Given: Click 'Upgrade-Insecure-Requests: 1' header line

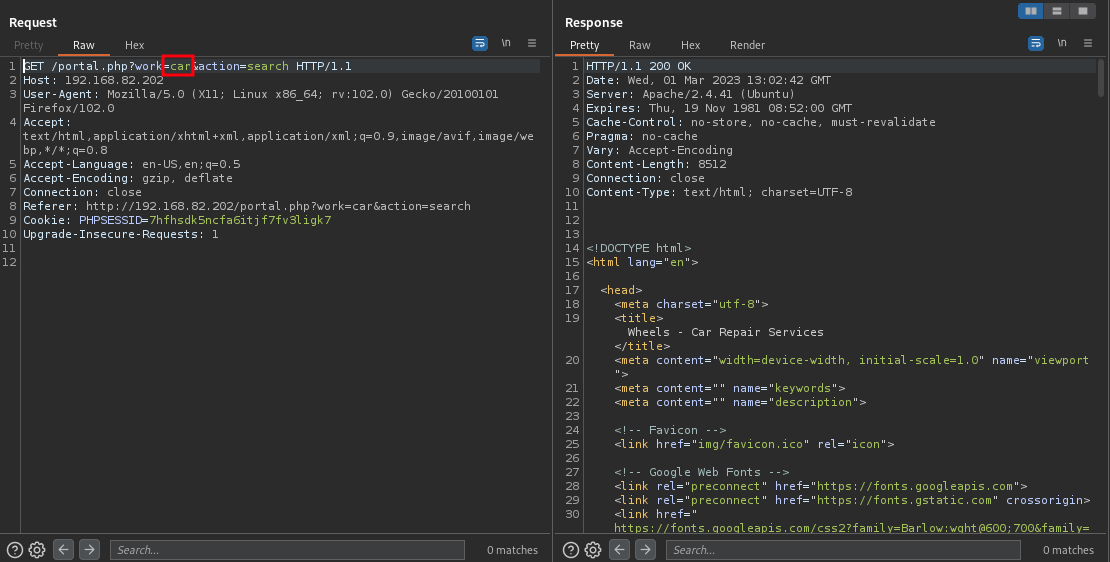Looking at the screenshot, I should point(120,234).
